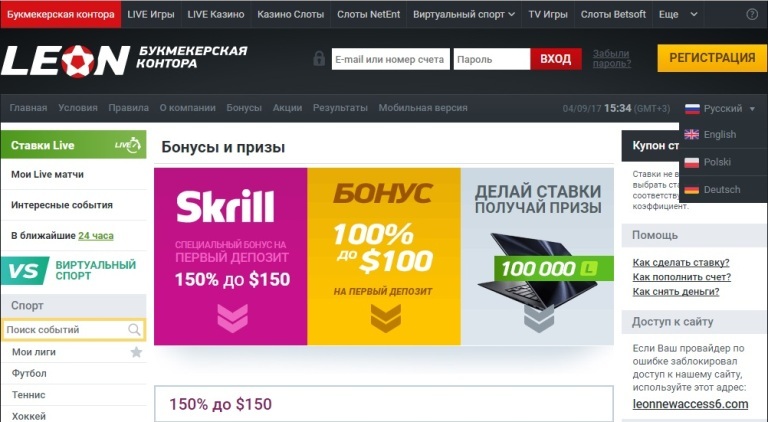768x422 pixels.
Task: Click the red ВХОД login button
Action: (x=556, y=59)
